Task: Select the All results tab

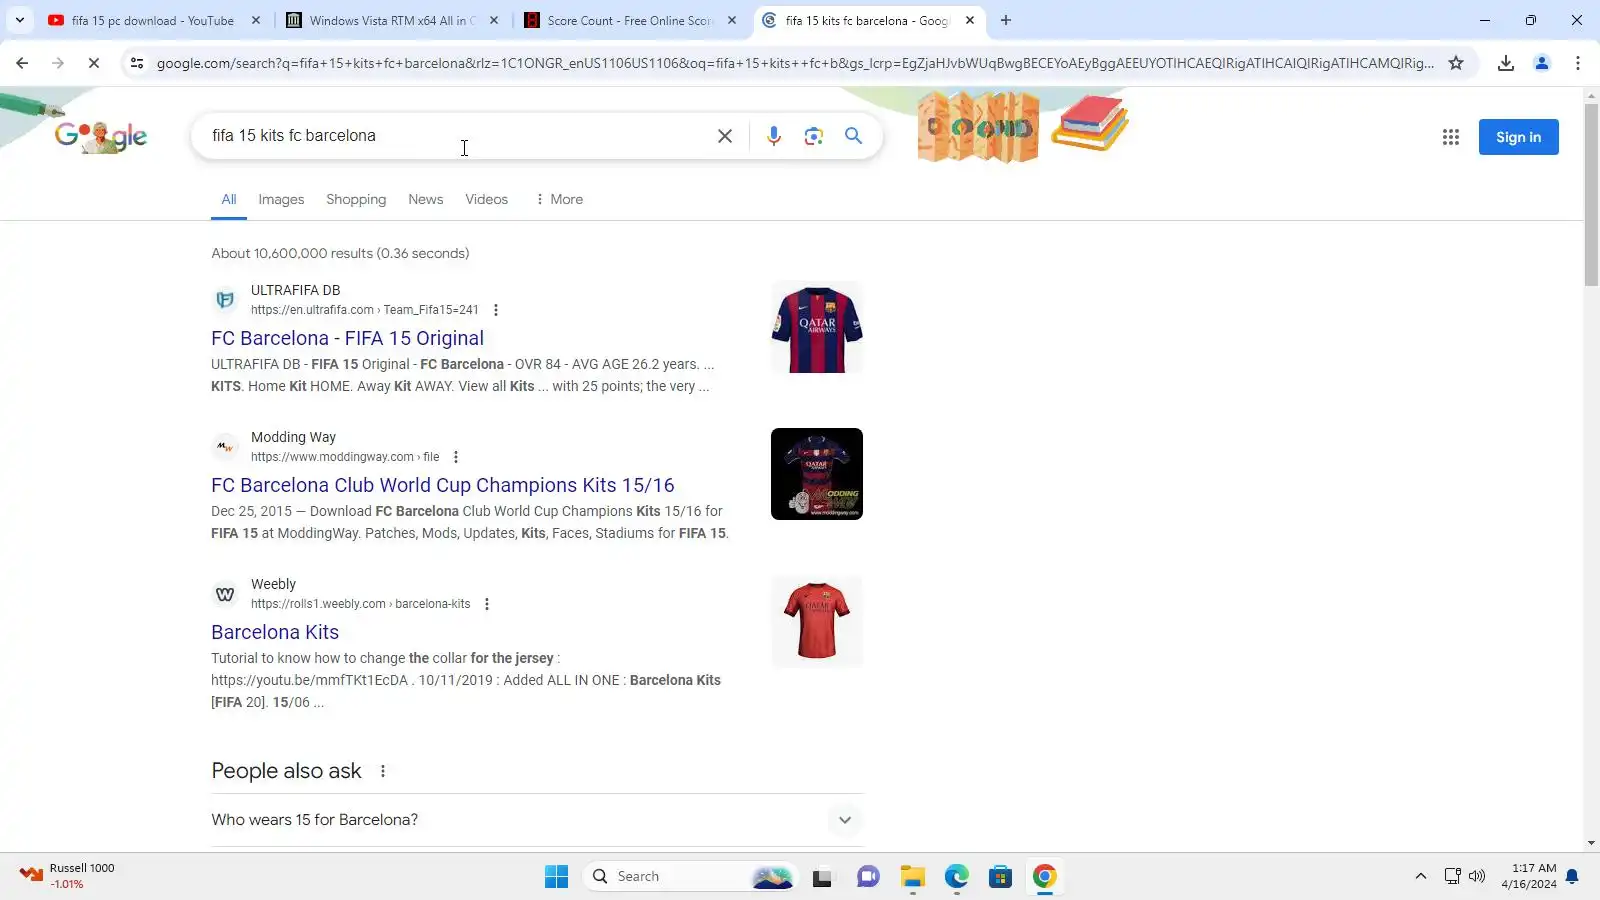Action: coord(229,199)
